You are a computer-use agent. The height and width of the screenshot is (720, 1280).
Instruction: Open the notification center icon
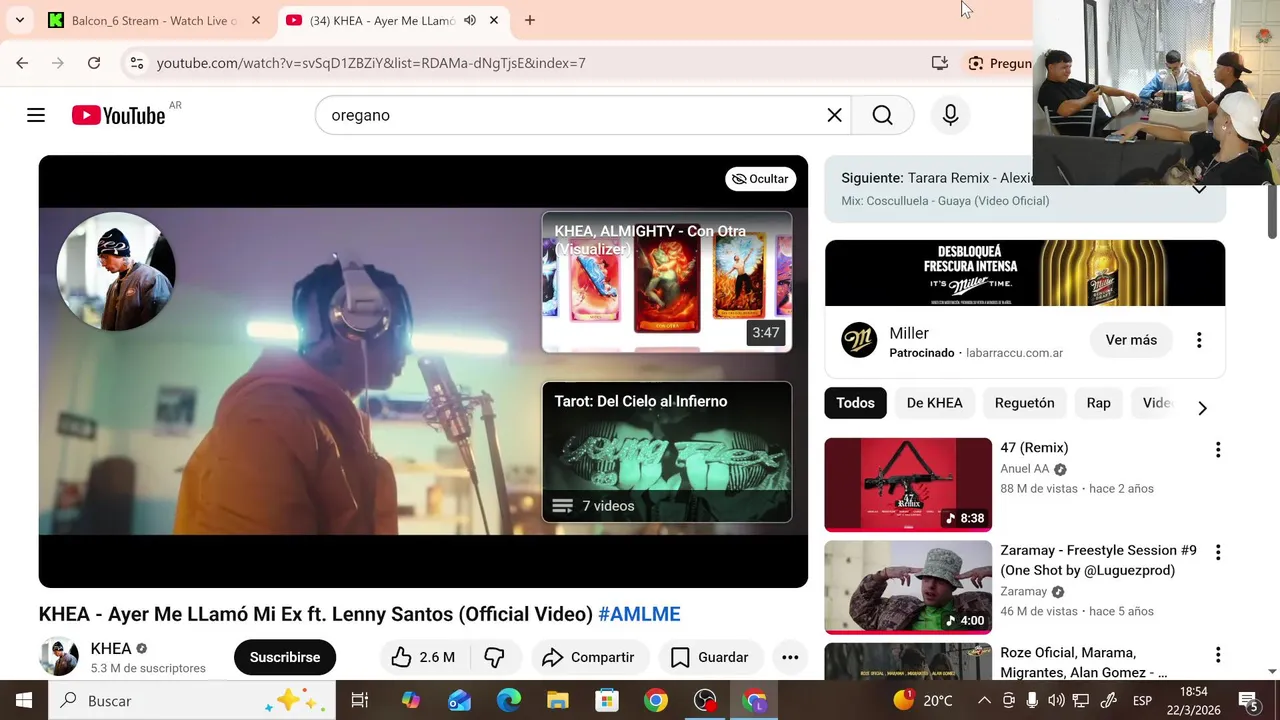tap(1249, 701)
